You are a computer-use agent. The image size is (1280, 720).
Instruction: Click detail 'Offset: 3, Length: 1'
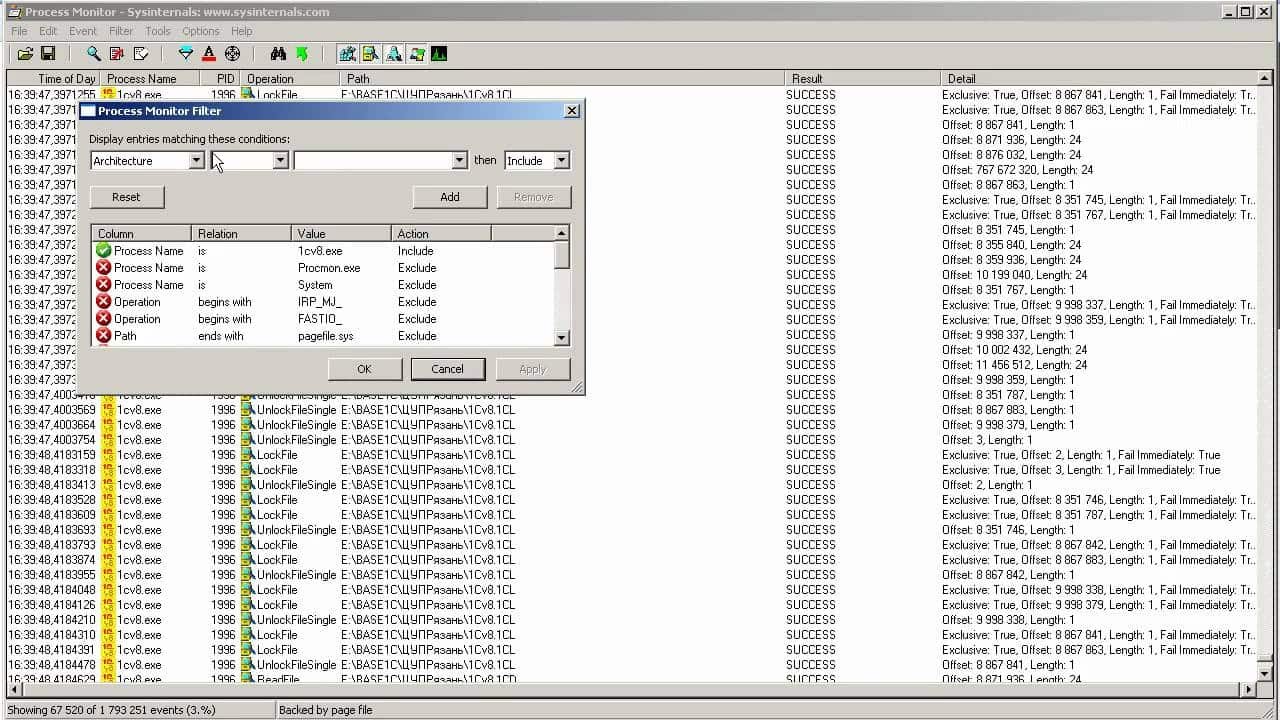pos(987,440)
